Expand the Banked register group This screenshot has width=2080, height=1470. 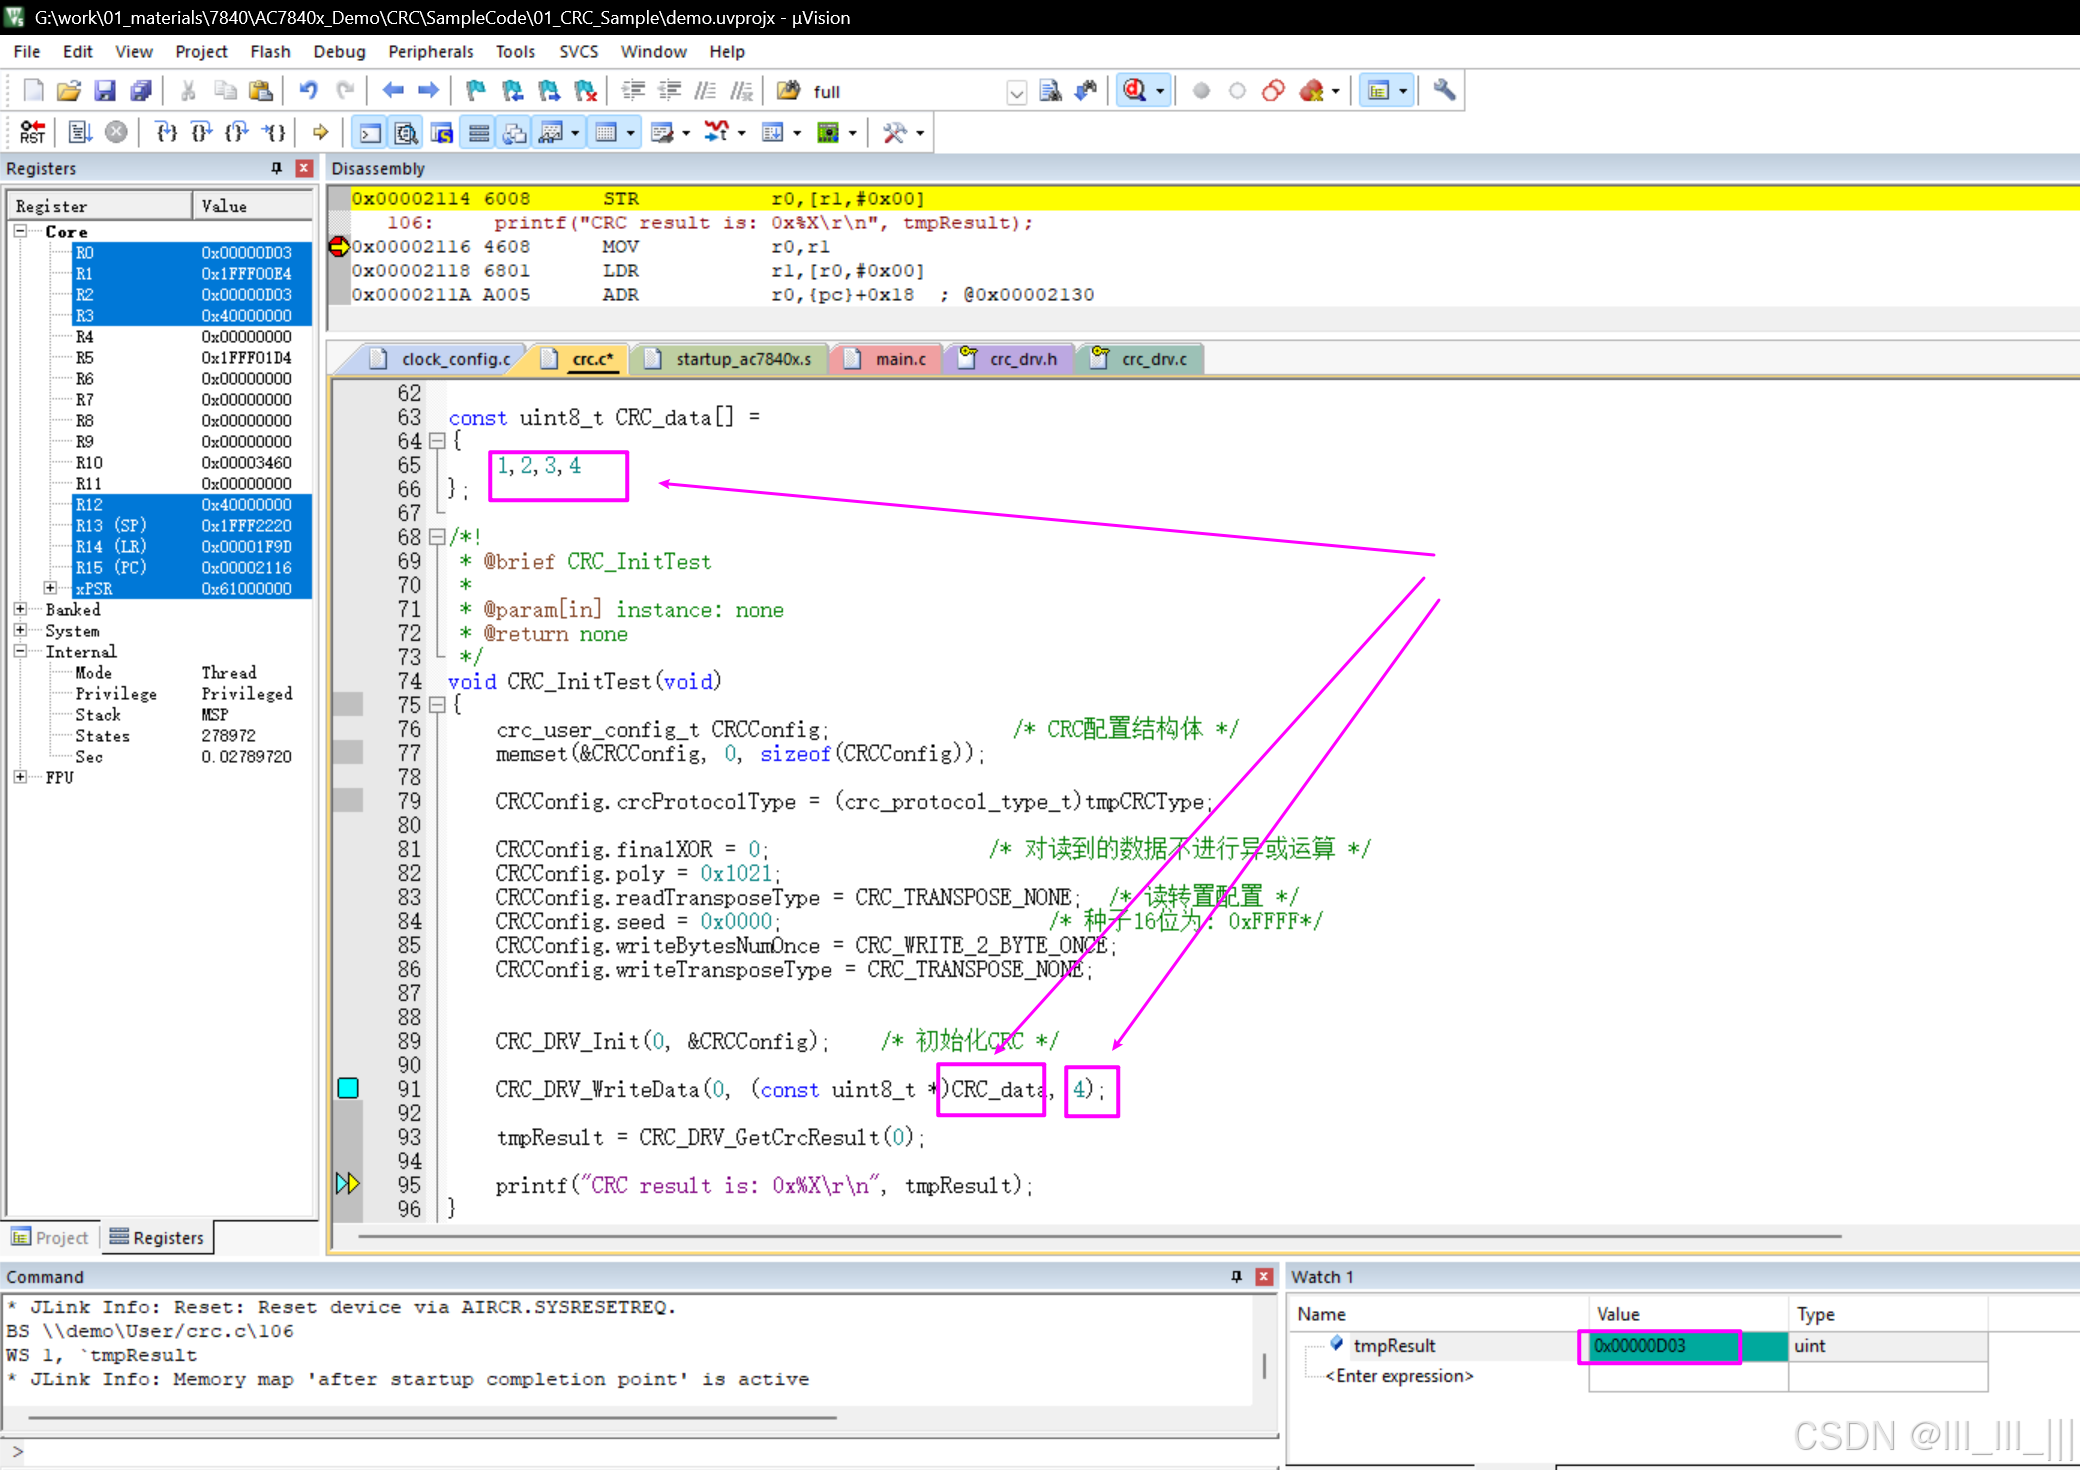pyautogui.click(x=19, y=609)
